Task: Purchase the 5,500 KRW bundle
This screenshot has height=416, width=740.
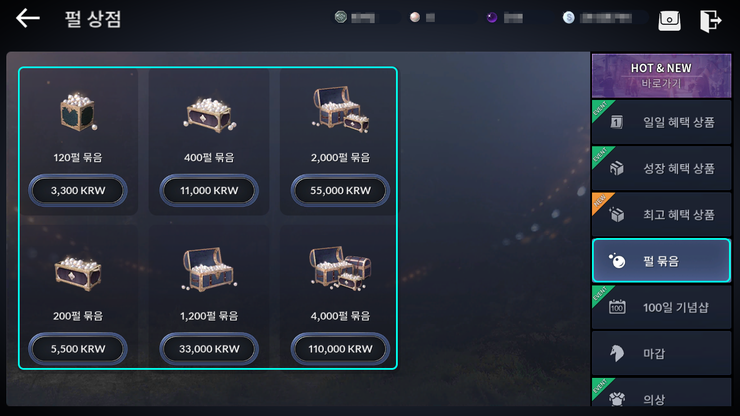Action: pos(78,349)
